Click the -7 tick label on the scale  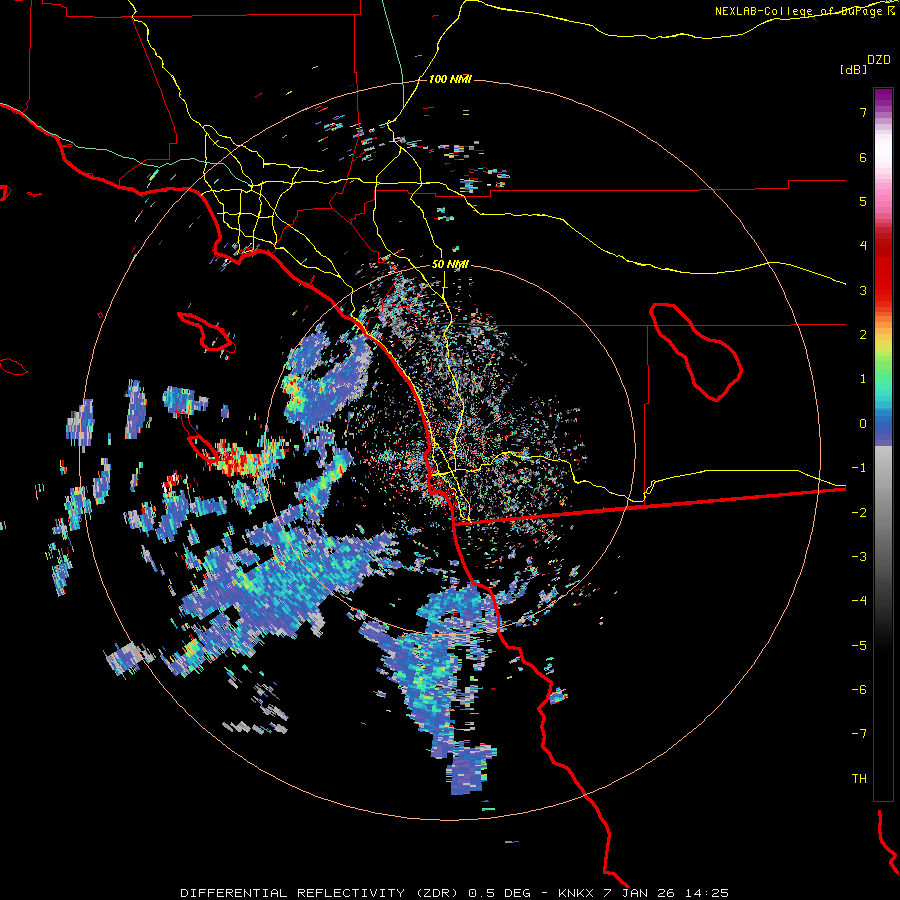point(859,734)
